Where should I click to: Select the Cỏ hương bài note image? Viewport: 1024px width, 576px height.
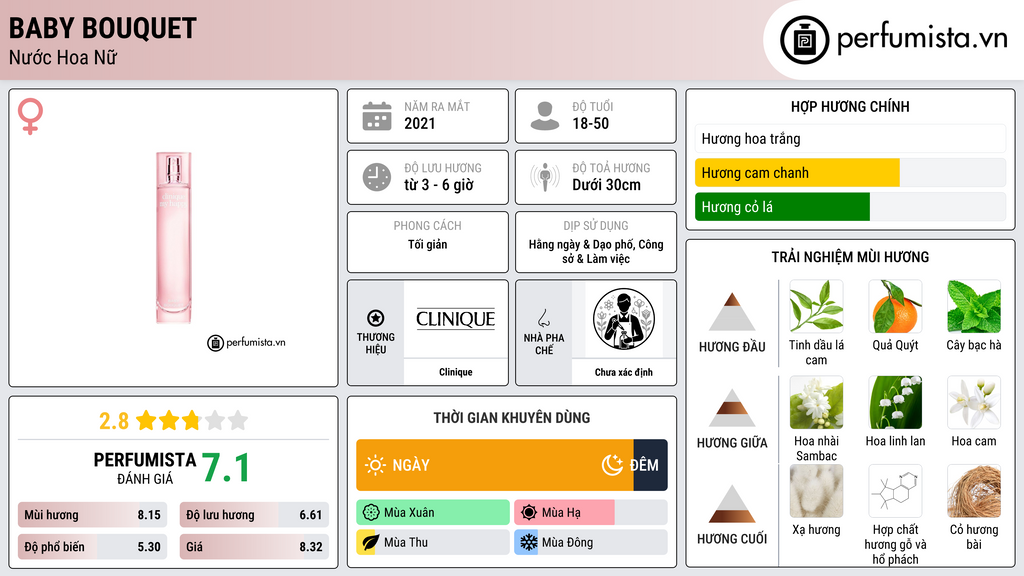tap(974, 491)
